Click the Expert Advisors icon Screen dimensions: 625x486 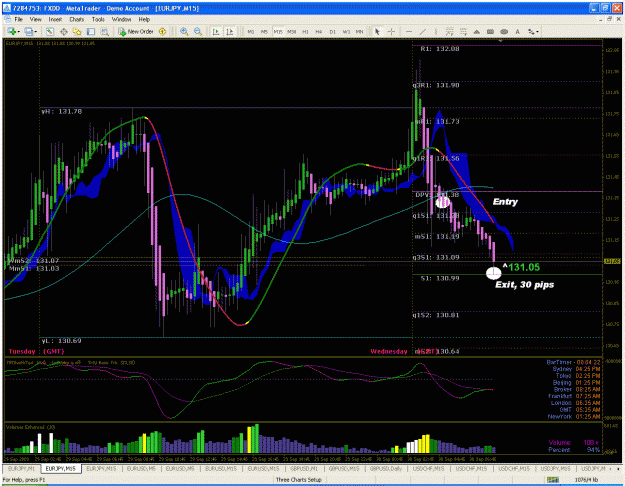point(162,31)
